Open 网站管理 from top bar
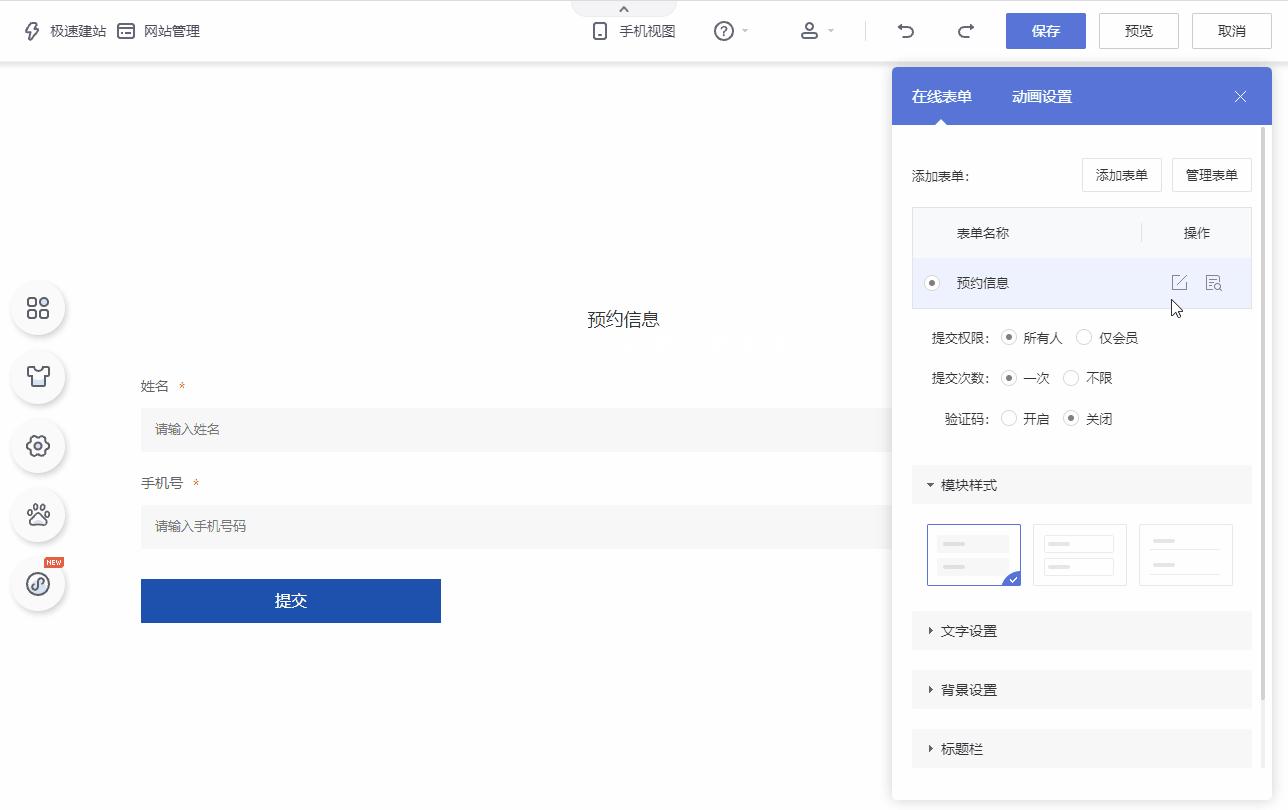This screenshot has width=1288, height=810. coord(159,31)
